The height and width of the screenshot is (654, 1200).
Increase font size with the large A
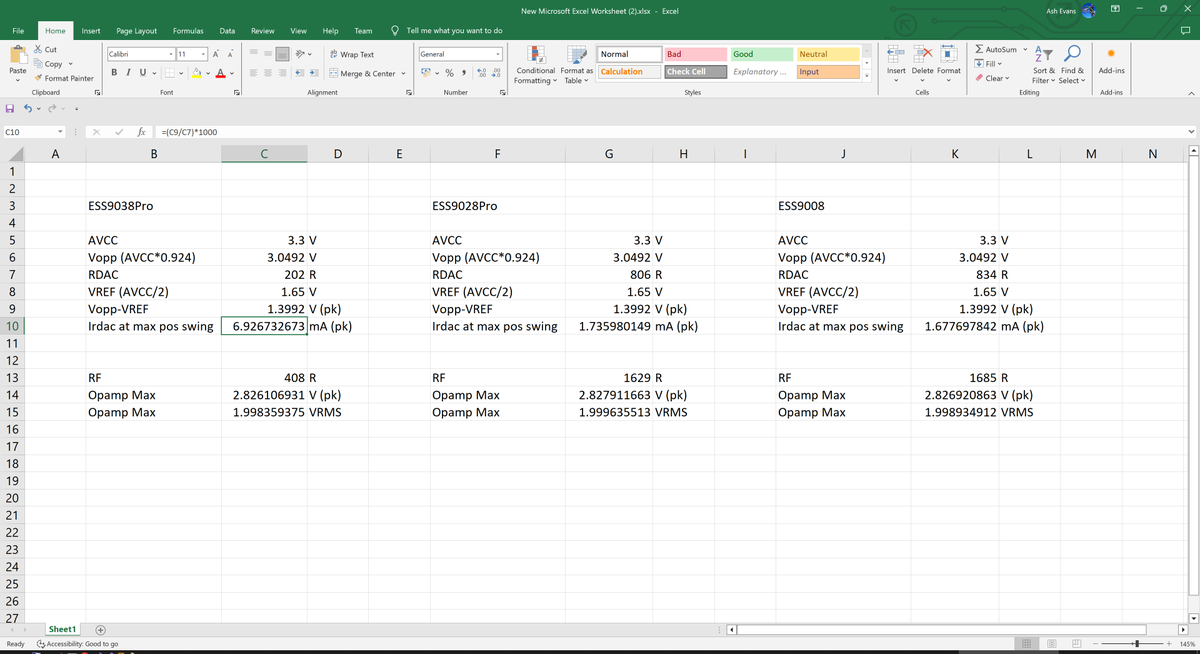(218, 54)
